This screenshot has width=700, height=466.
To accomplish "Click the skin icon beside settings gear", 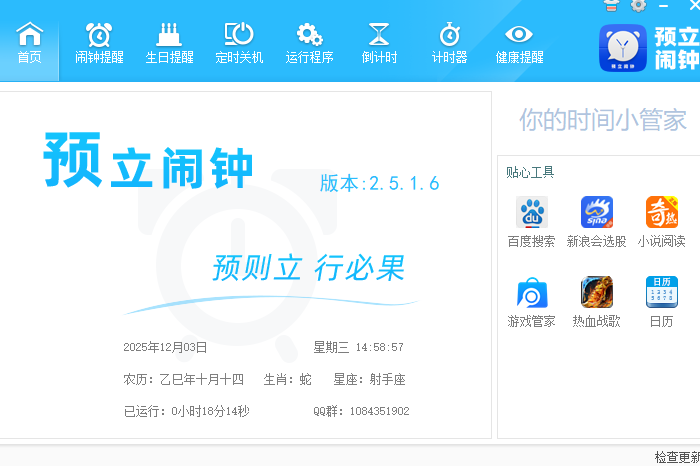I will (x=612, y=6).
